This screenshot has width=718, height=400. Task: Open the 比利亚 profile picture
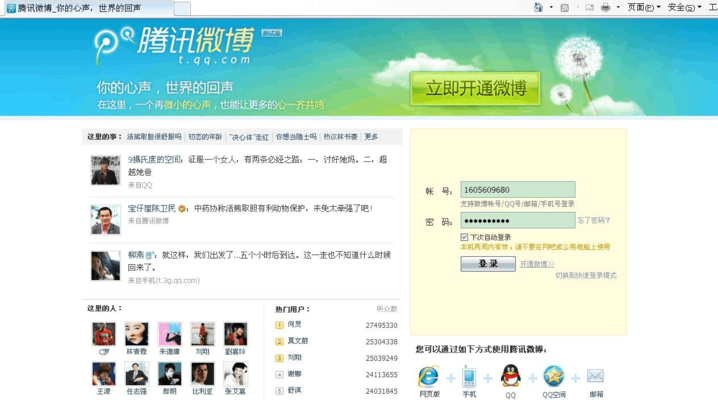pos(202,374)
